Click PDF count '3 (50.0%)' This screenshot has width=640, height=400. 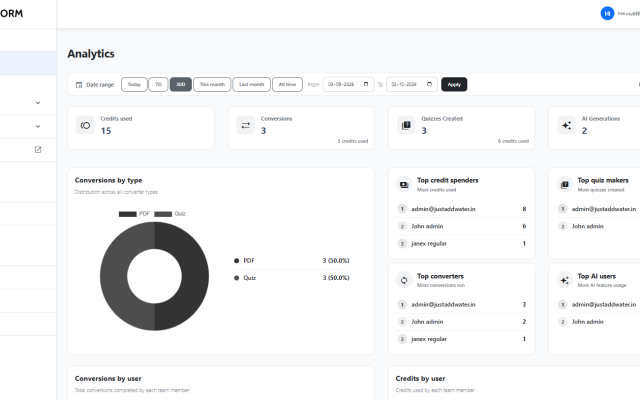(x=336, y=260)
